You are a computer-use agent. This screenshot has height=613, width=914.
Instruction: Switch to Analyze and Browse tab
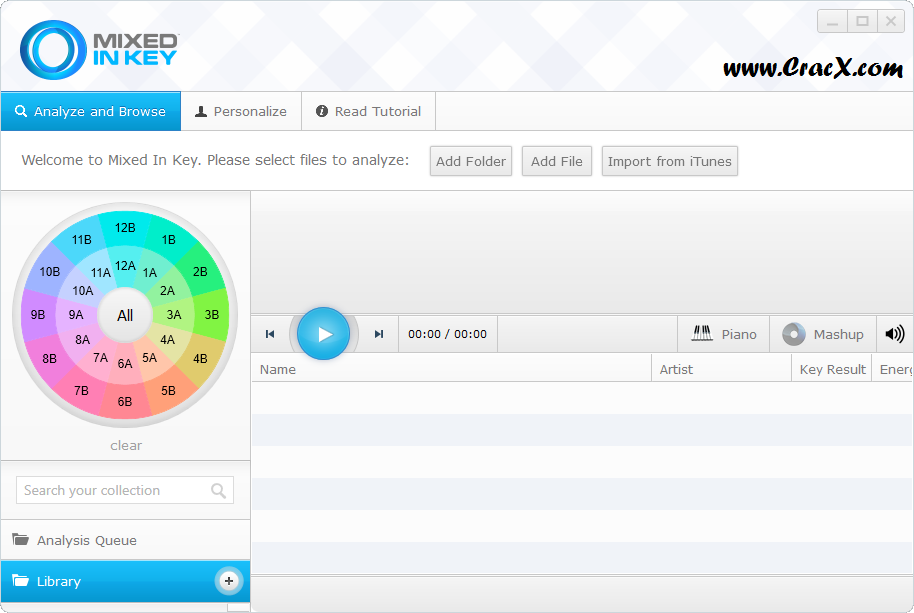pyautogui.click(x=91, y=111)
